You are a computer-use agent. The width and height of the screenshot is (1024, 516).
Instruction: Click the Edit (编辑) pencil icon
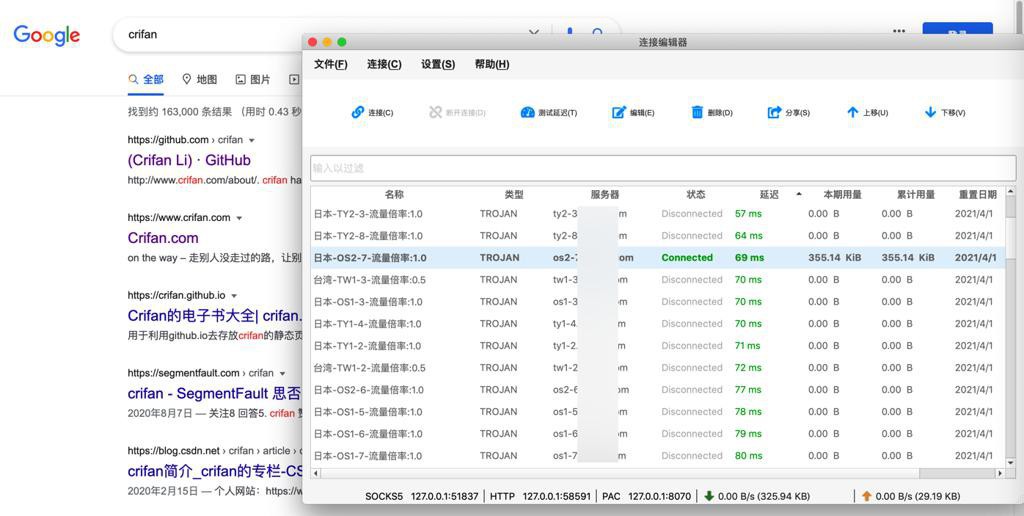pyautogui.click(x=619, y=112)
